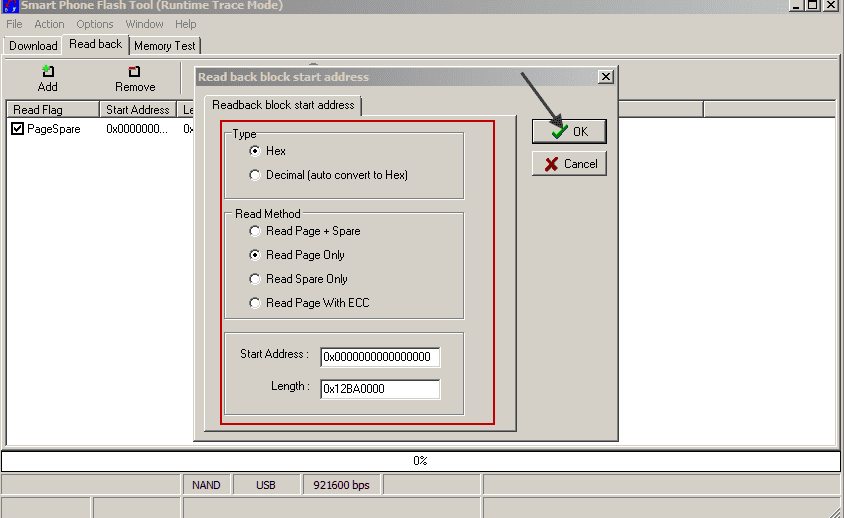844x518 pixels.
Task: Click the 0x0000000... start address cell
Action: (x=137, y=129)
